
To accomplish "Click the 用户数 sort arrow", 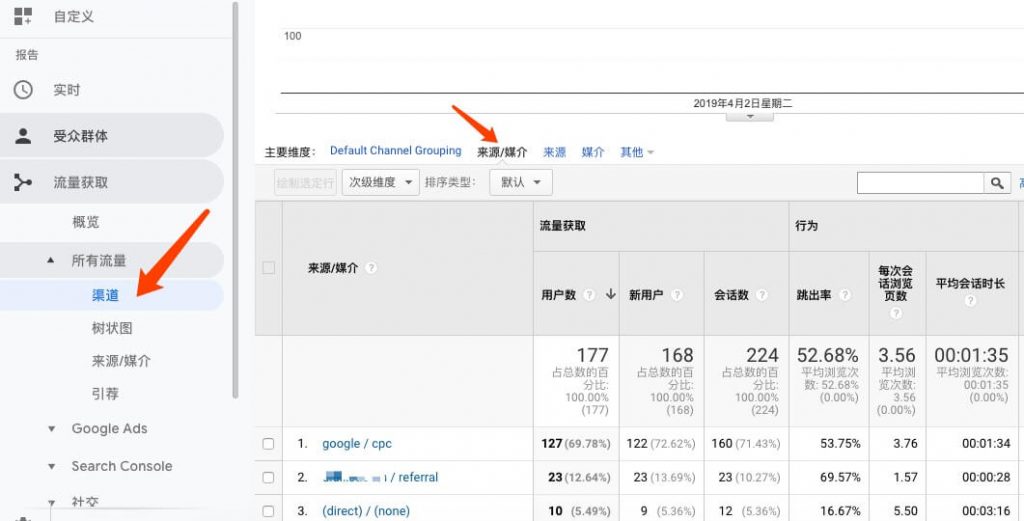I will (611, 294).
